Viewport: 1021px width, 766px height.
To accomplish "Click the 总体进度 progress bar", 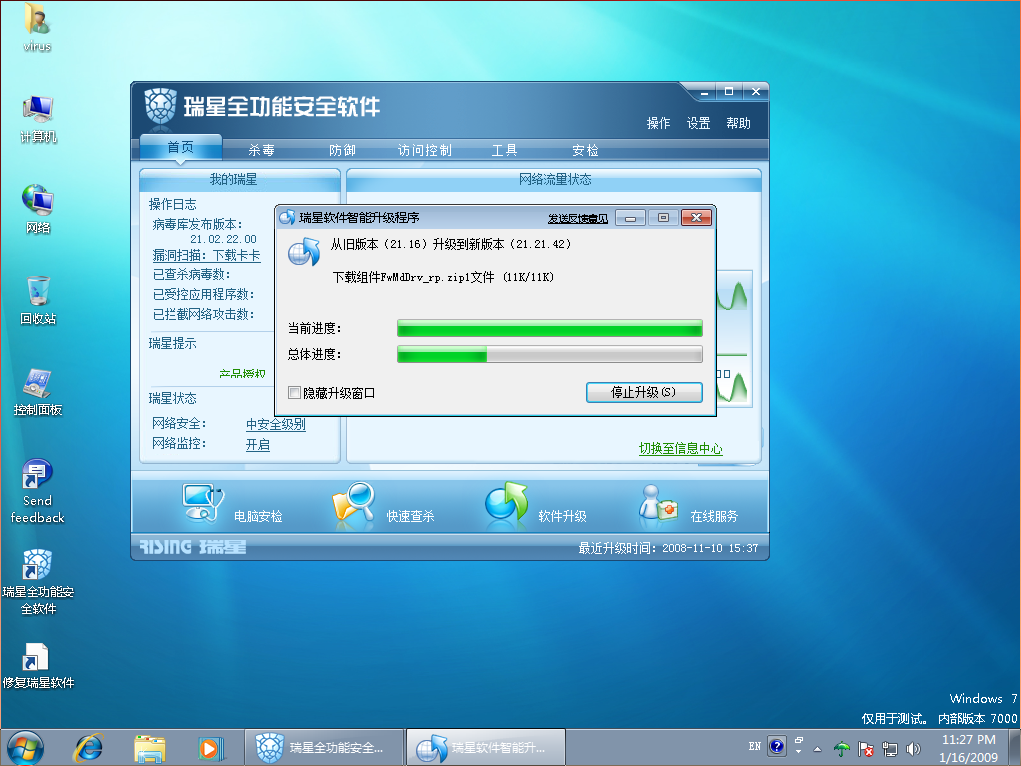I will tap(550, 354).
